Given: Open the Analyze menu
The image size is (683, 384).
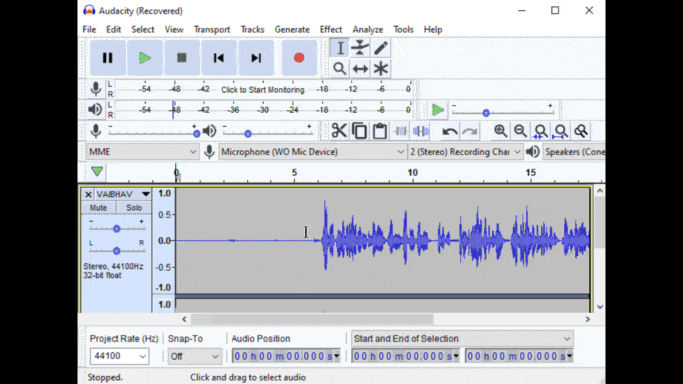Looking at the screenshot, I should pyautogui.click(x=368, y=30).
